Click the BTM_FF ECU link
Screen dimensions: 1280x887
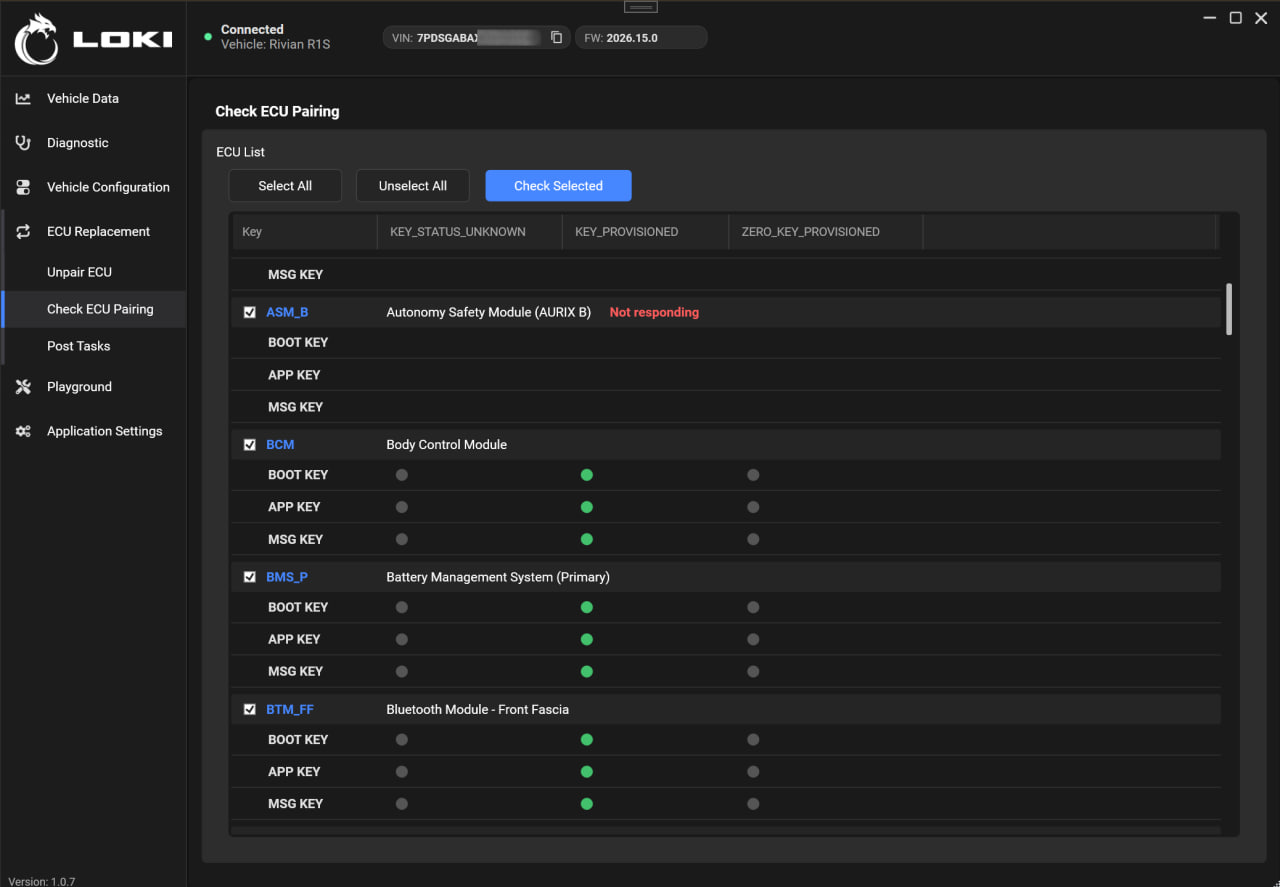[290, 709]
